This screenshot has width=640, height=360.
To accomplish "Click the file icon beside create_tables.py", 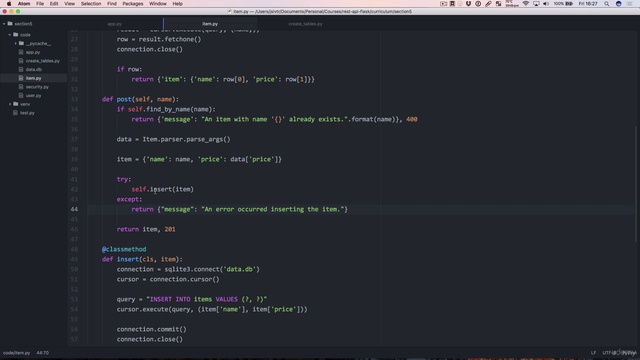I will 21,61.
